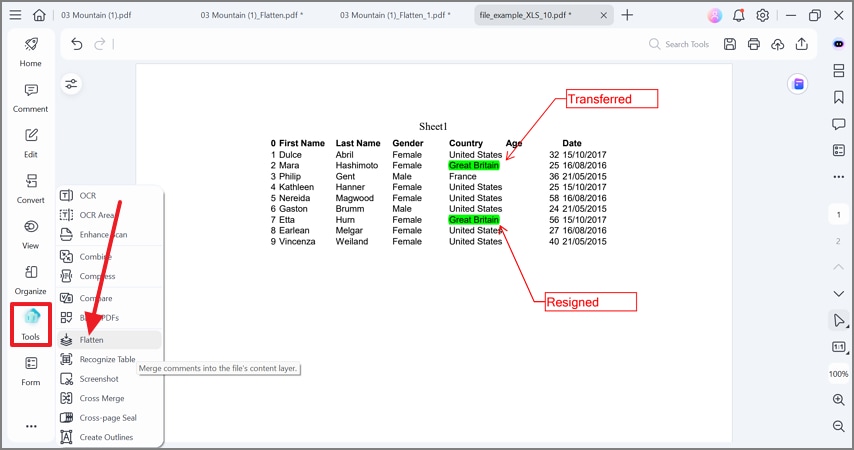Open the properties slider settings button

pyautogui.click(x=71, y=84)
